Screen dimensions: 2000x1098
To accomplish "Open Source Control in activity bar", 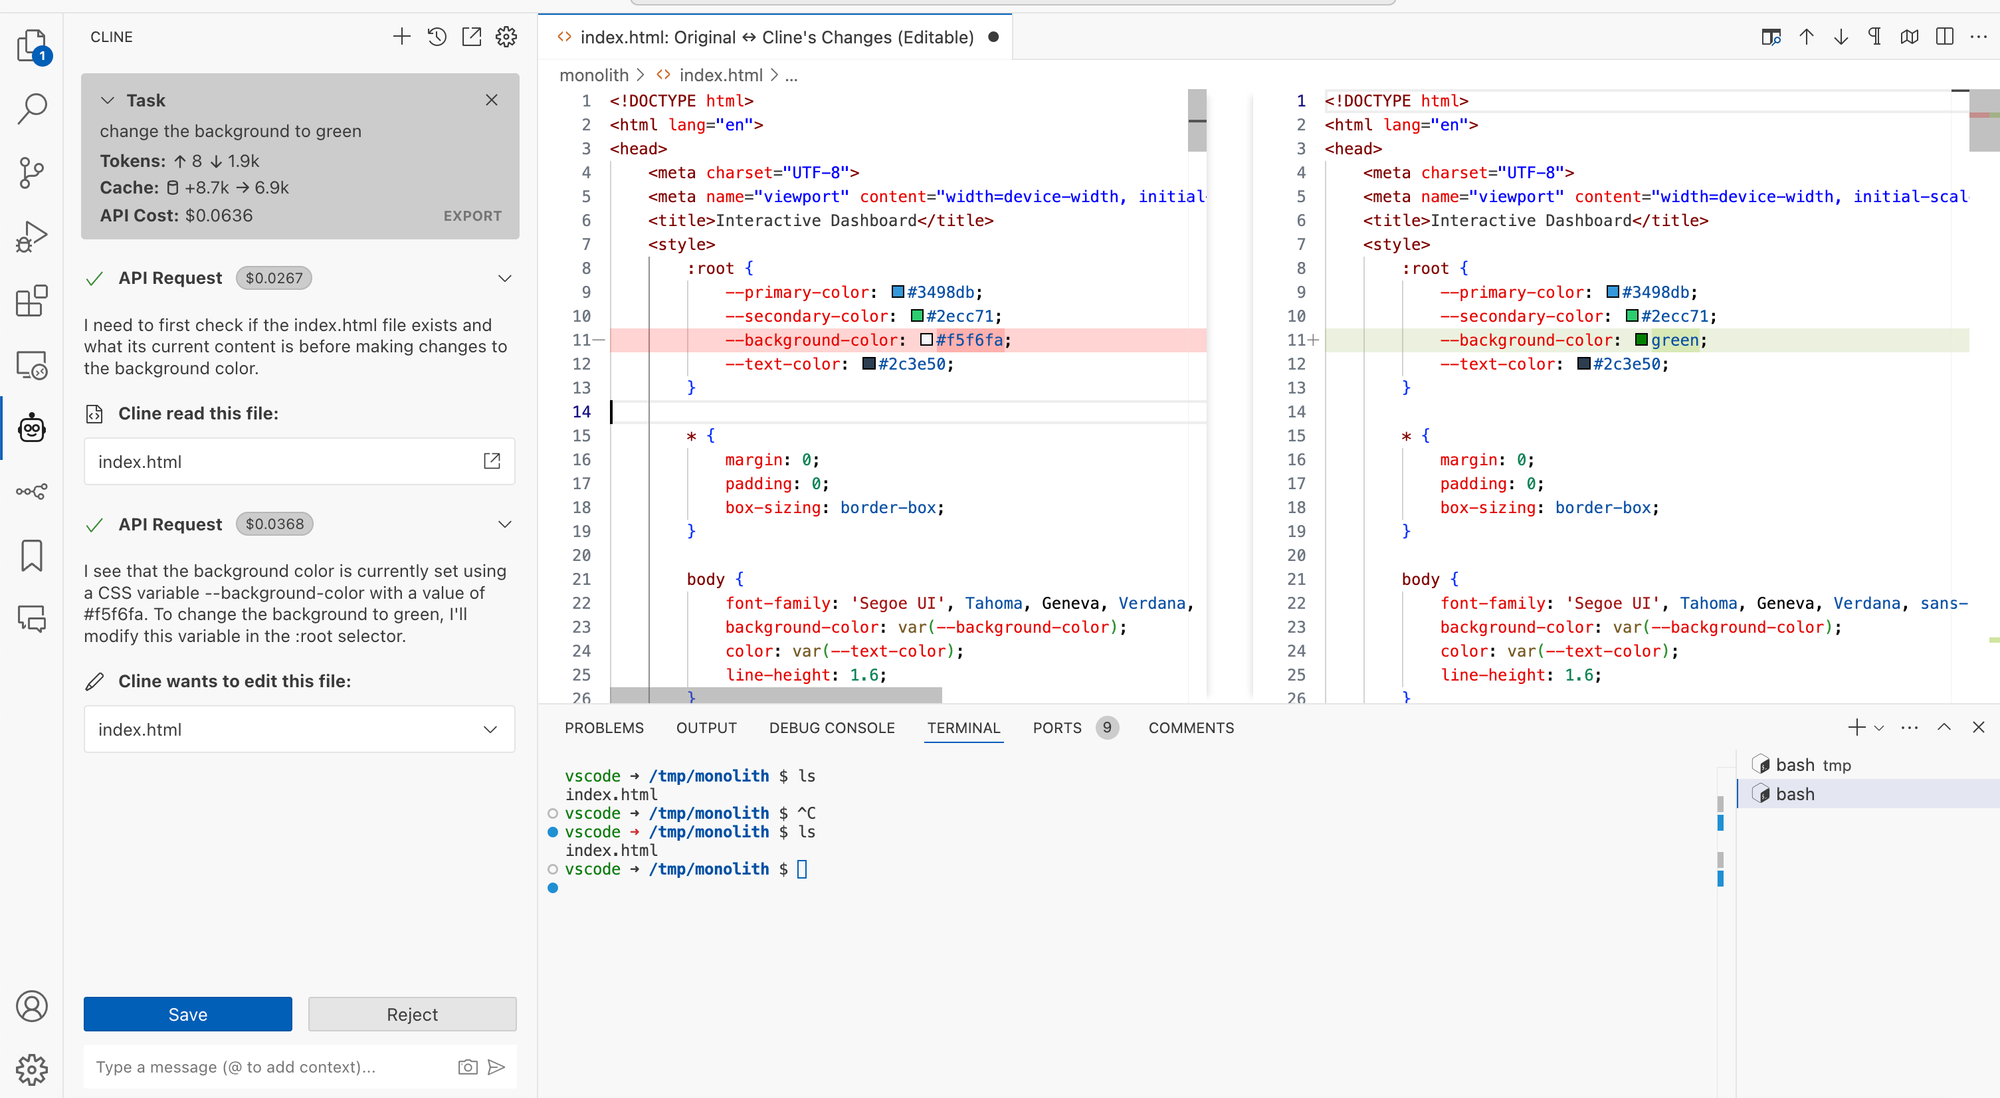I will coord(32,172).
